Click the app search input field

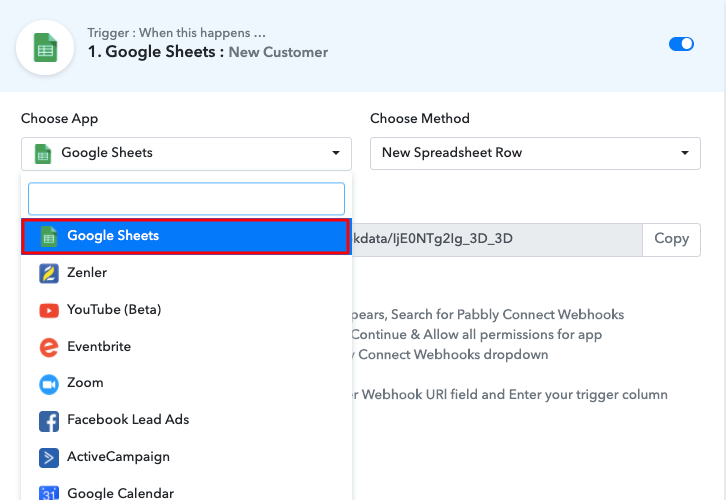click(186, 199)
